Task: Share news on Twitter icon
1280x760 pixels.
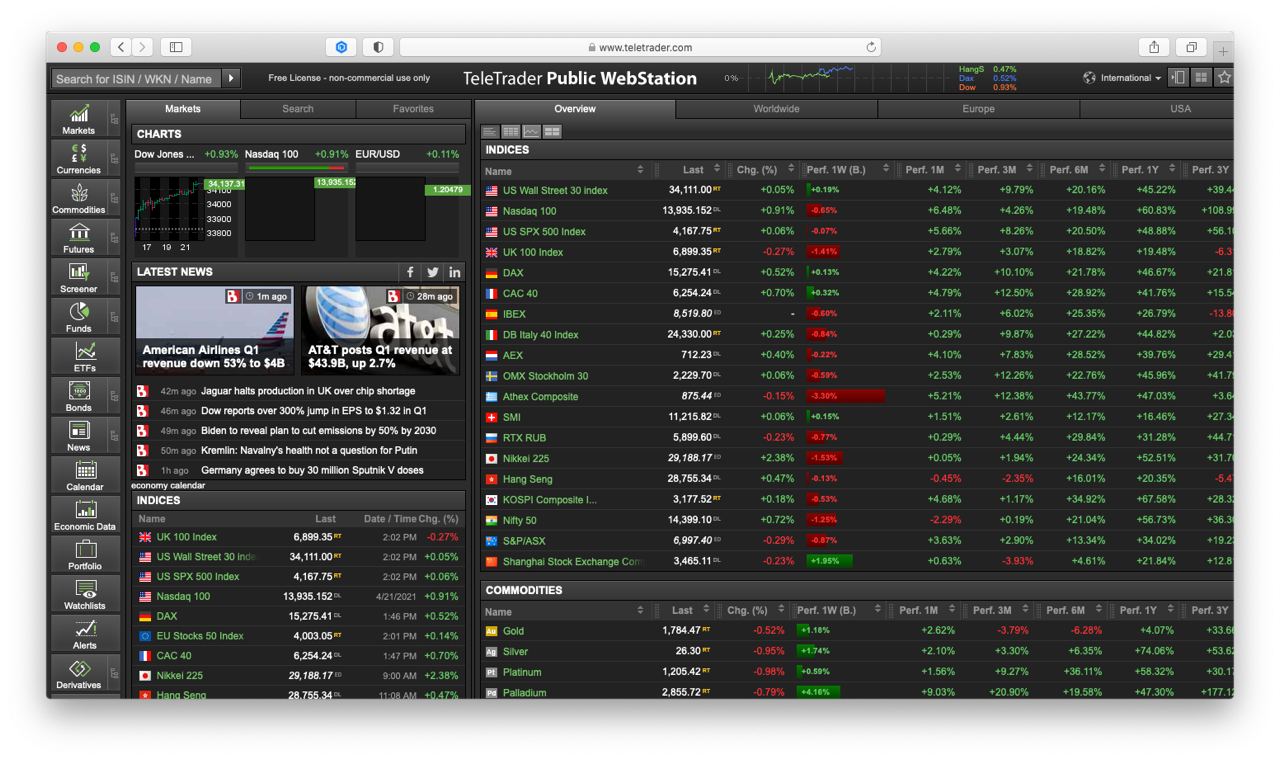Action: point(432,272)
